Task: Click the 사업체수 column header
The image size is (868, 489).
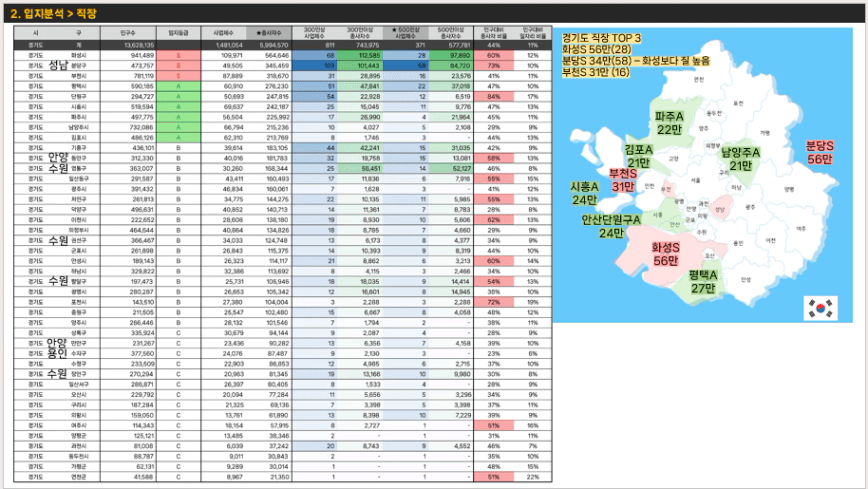Action: click(224, 33)
